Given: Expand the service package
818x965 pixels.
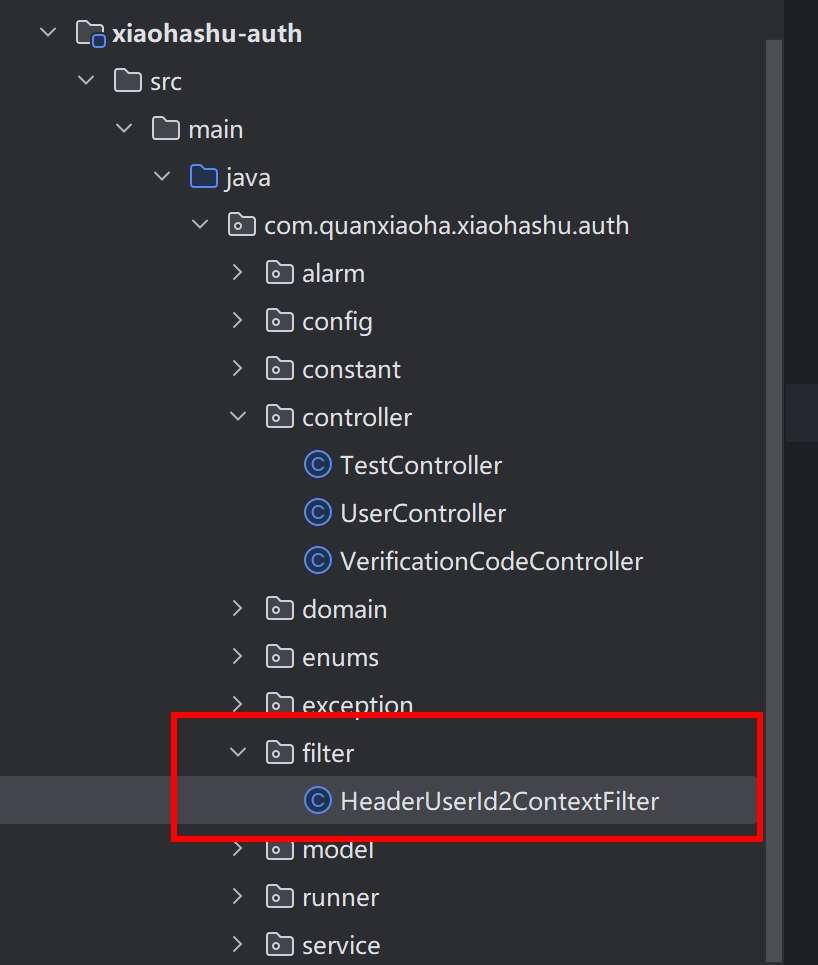Looking at the screenshot, I should point(237,944).
